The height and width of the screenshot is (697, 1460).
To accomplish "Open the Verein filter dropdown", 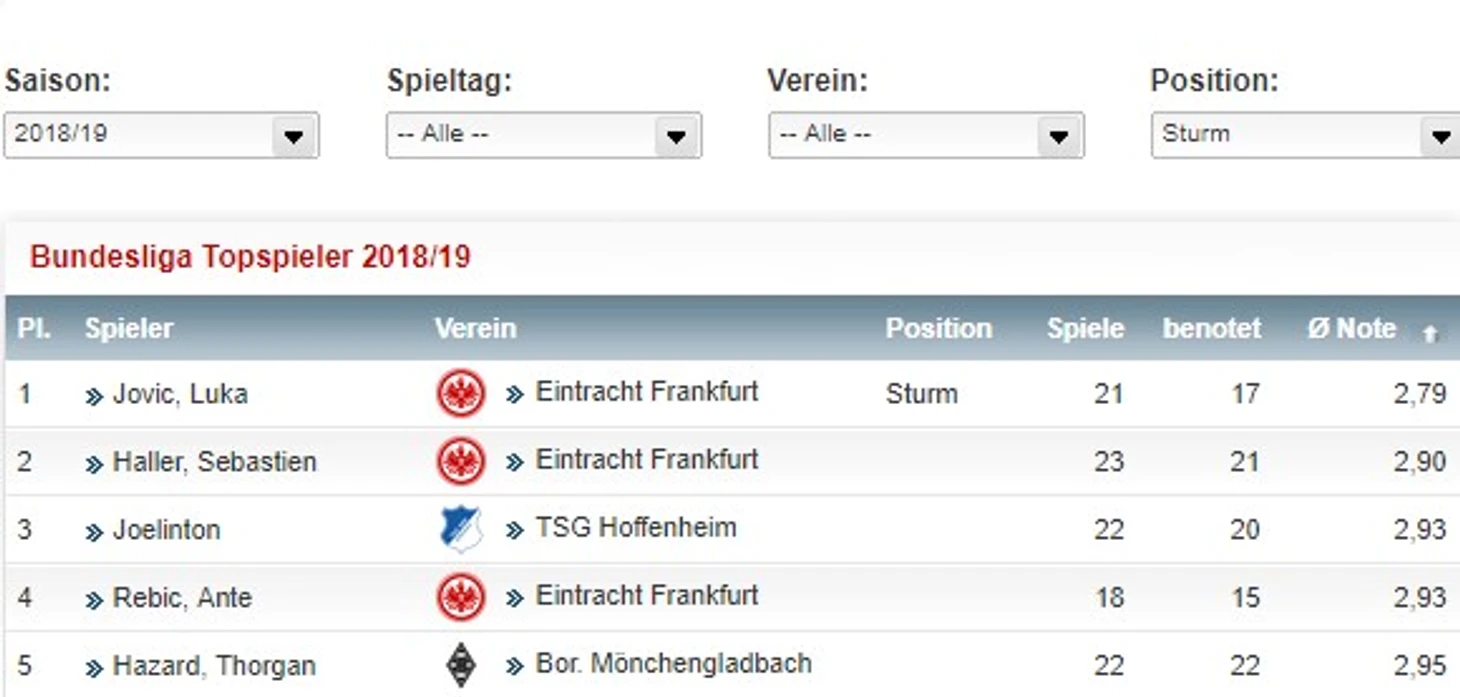I will [x=926, y=135].
